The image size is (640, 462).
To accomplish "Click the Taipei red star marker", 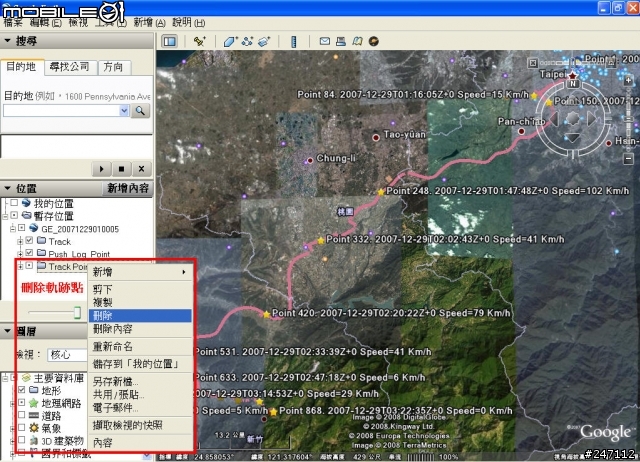I will pos(573,75).
